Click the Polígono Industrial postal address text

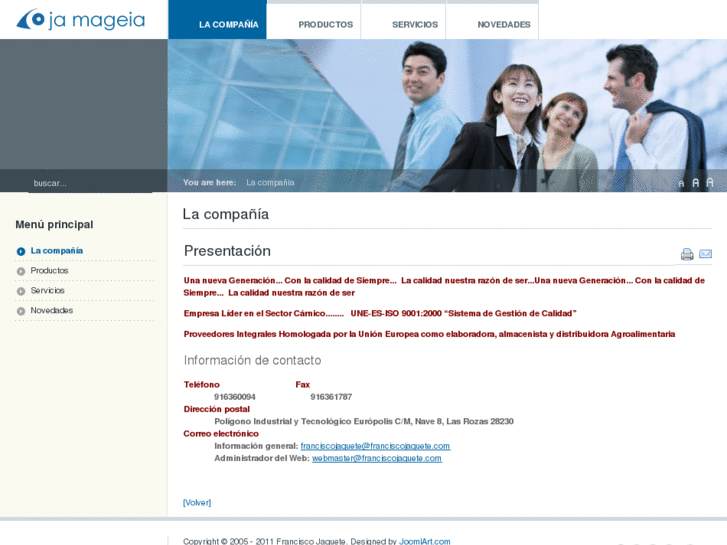(x=364, y=421)
